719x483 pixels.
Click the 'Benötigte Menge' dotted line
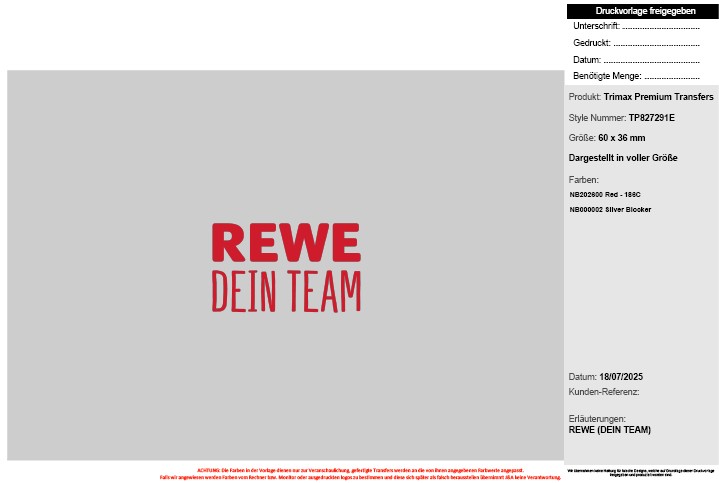point(672,78)
